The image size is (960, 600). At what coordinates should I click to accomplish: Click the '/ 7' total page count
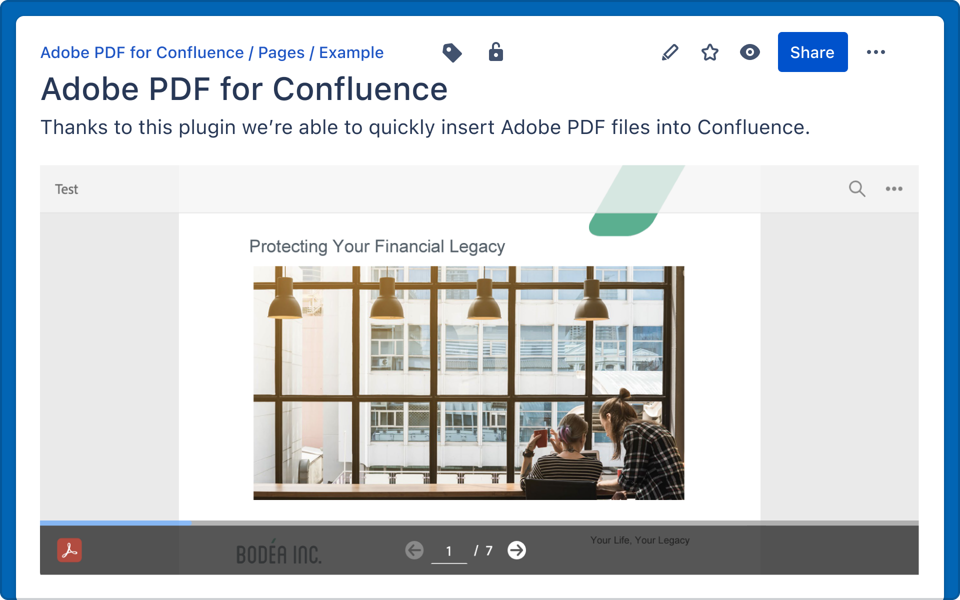(483, 550)
